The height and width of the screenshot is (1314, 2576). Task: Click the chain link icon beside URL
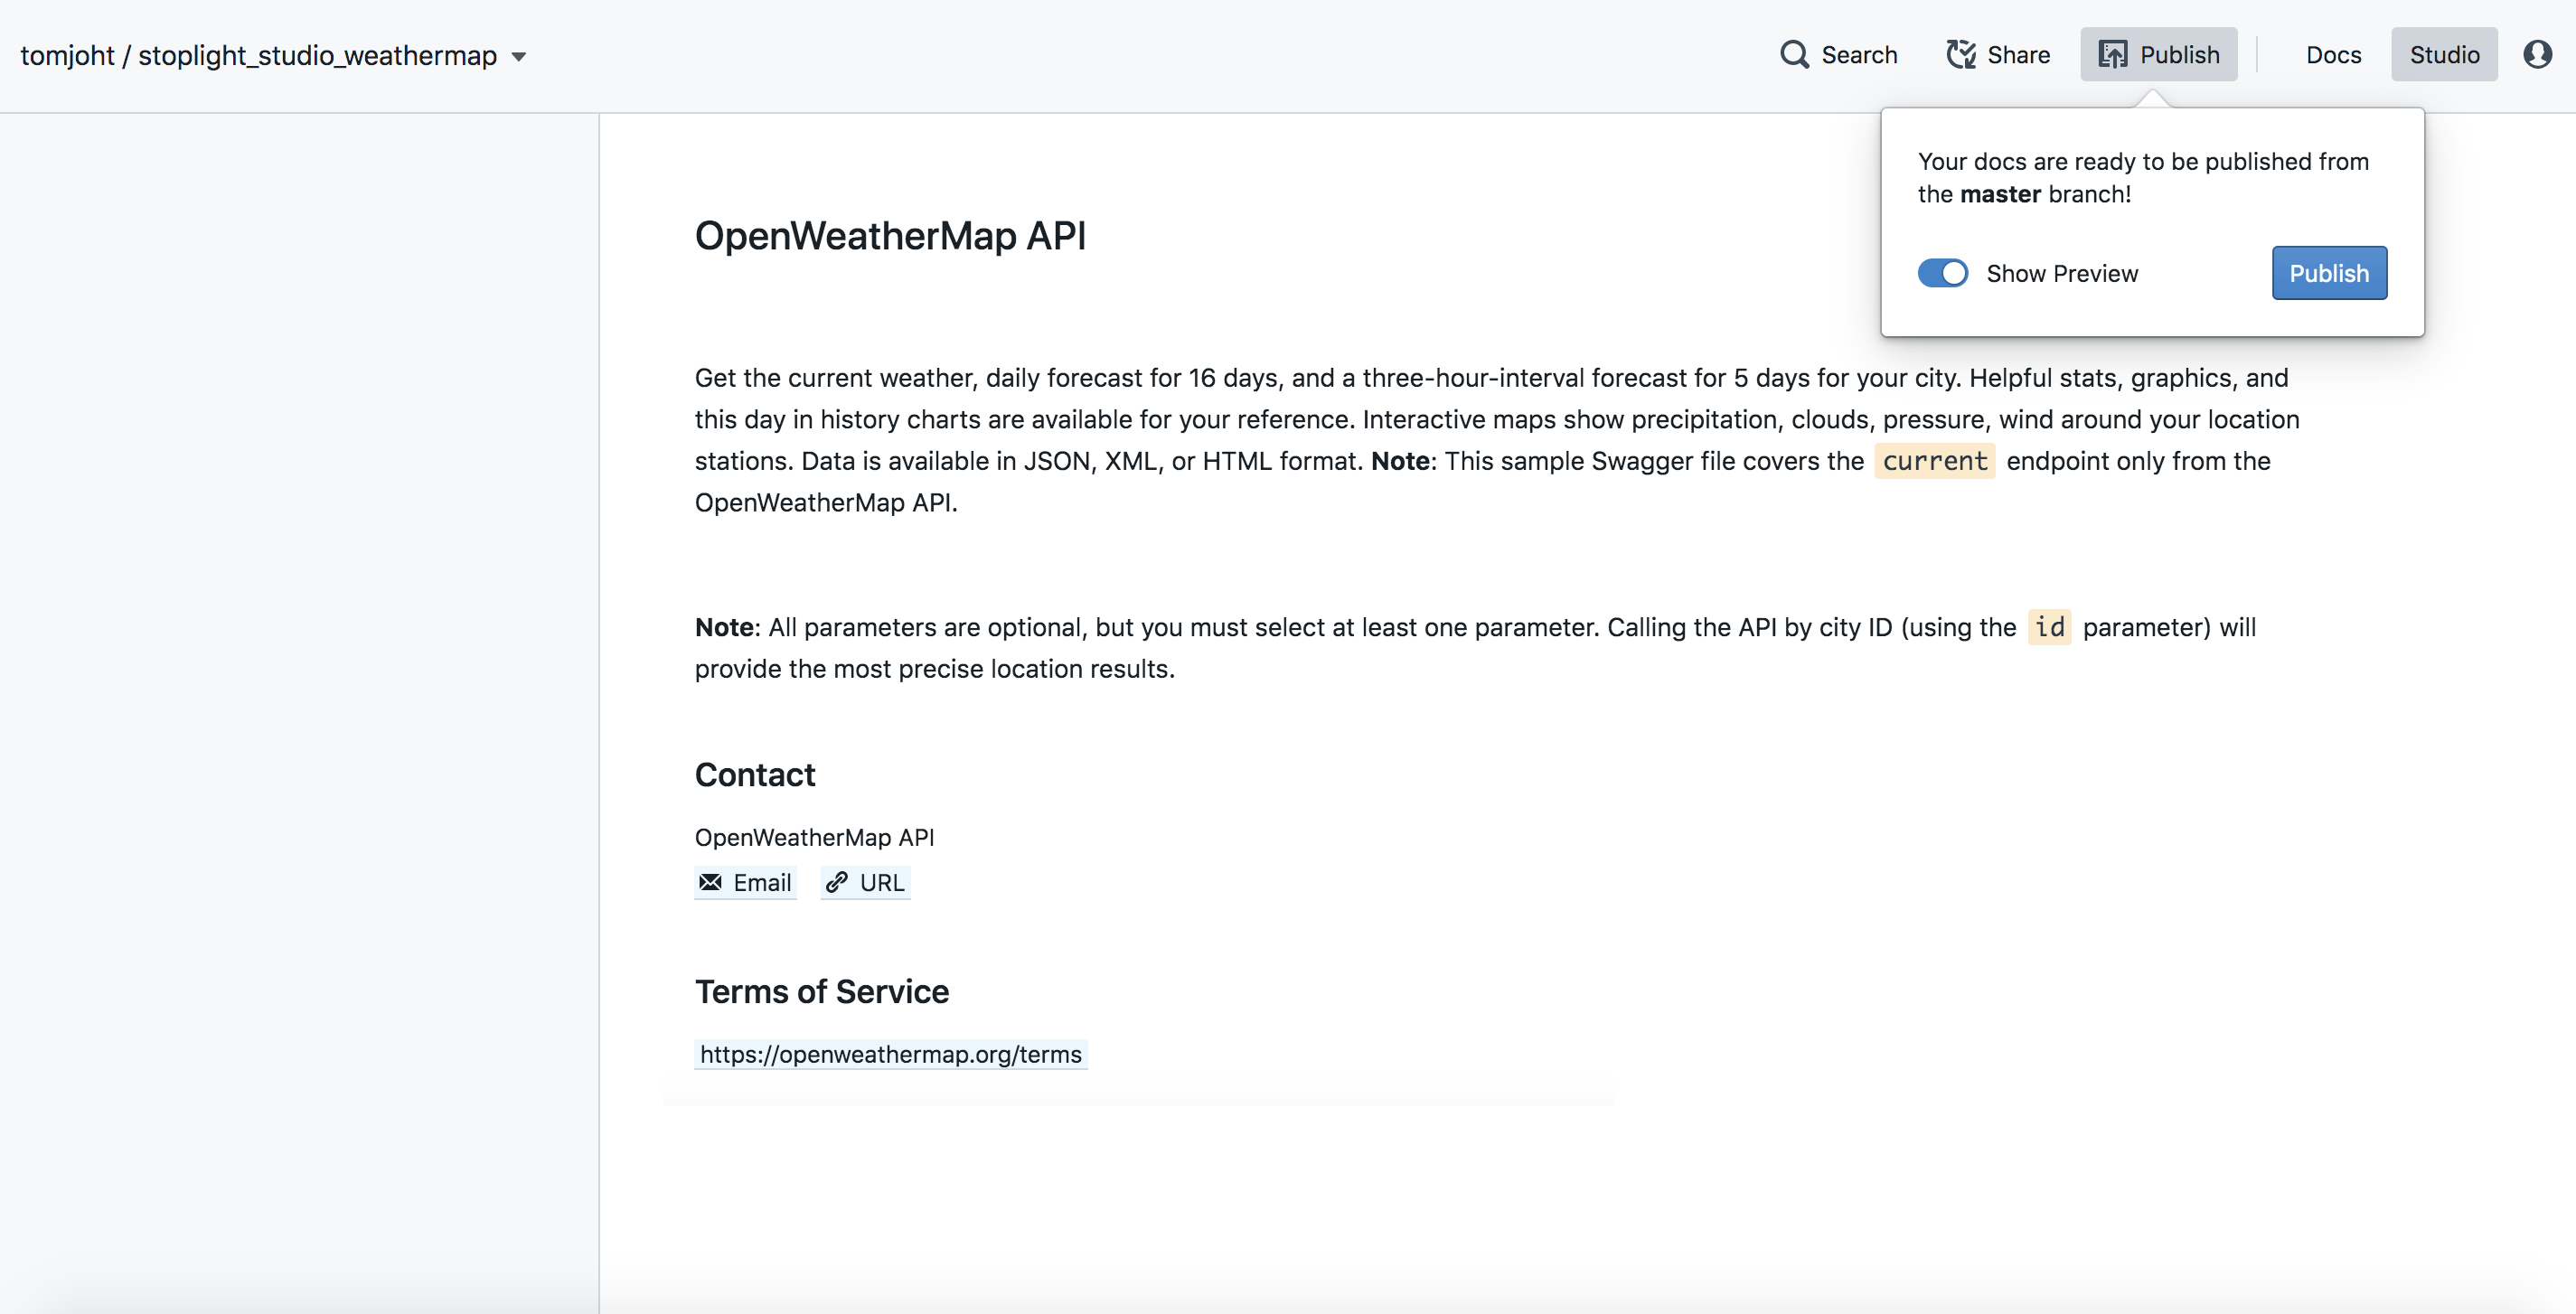[x=837, y=882]
